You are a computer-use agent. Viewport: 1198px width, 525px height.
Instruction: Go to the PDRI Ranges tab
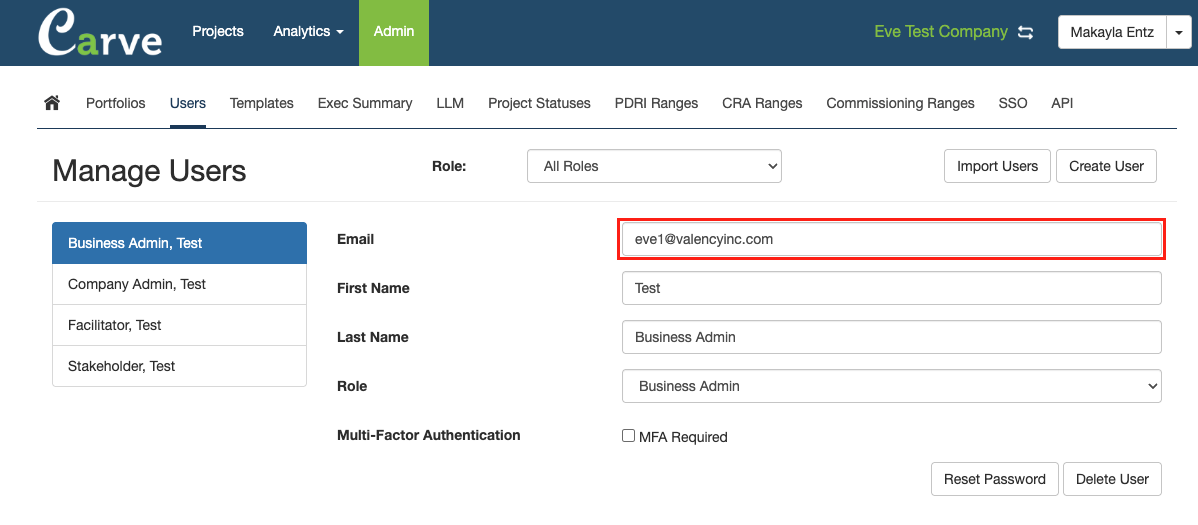[656, 103]
